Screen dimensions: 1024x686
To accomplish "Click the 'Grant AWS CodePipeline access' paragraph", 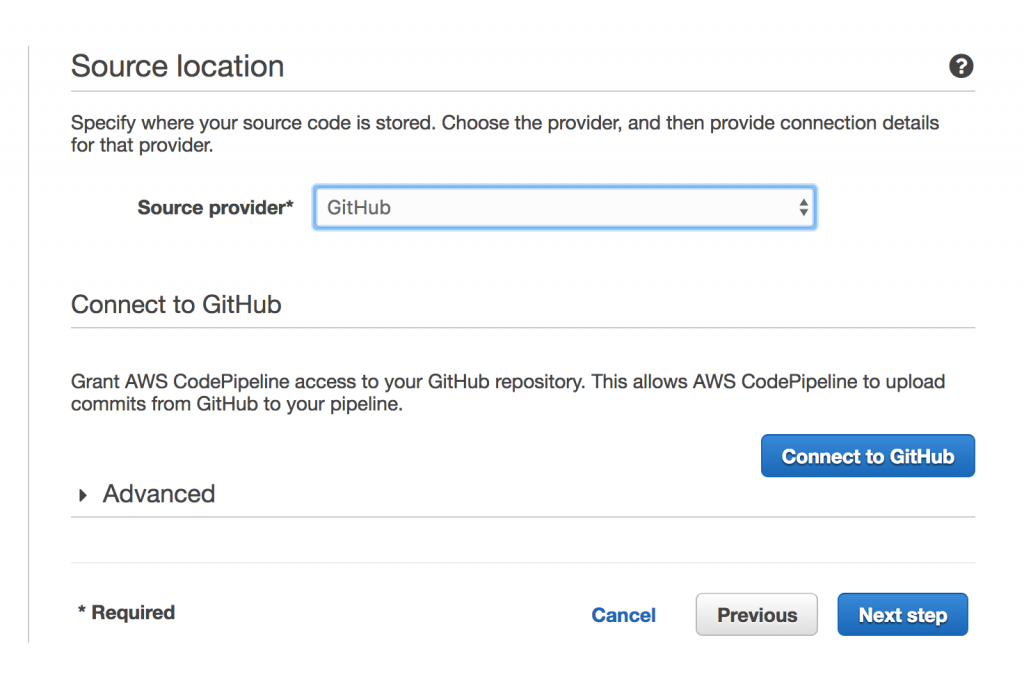I will tap(507, 393).
